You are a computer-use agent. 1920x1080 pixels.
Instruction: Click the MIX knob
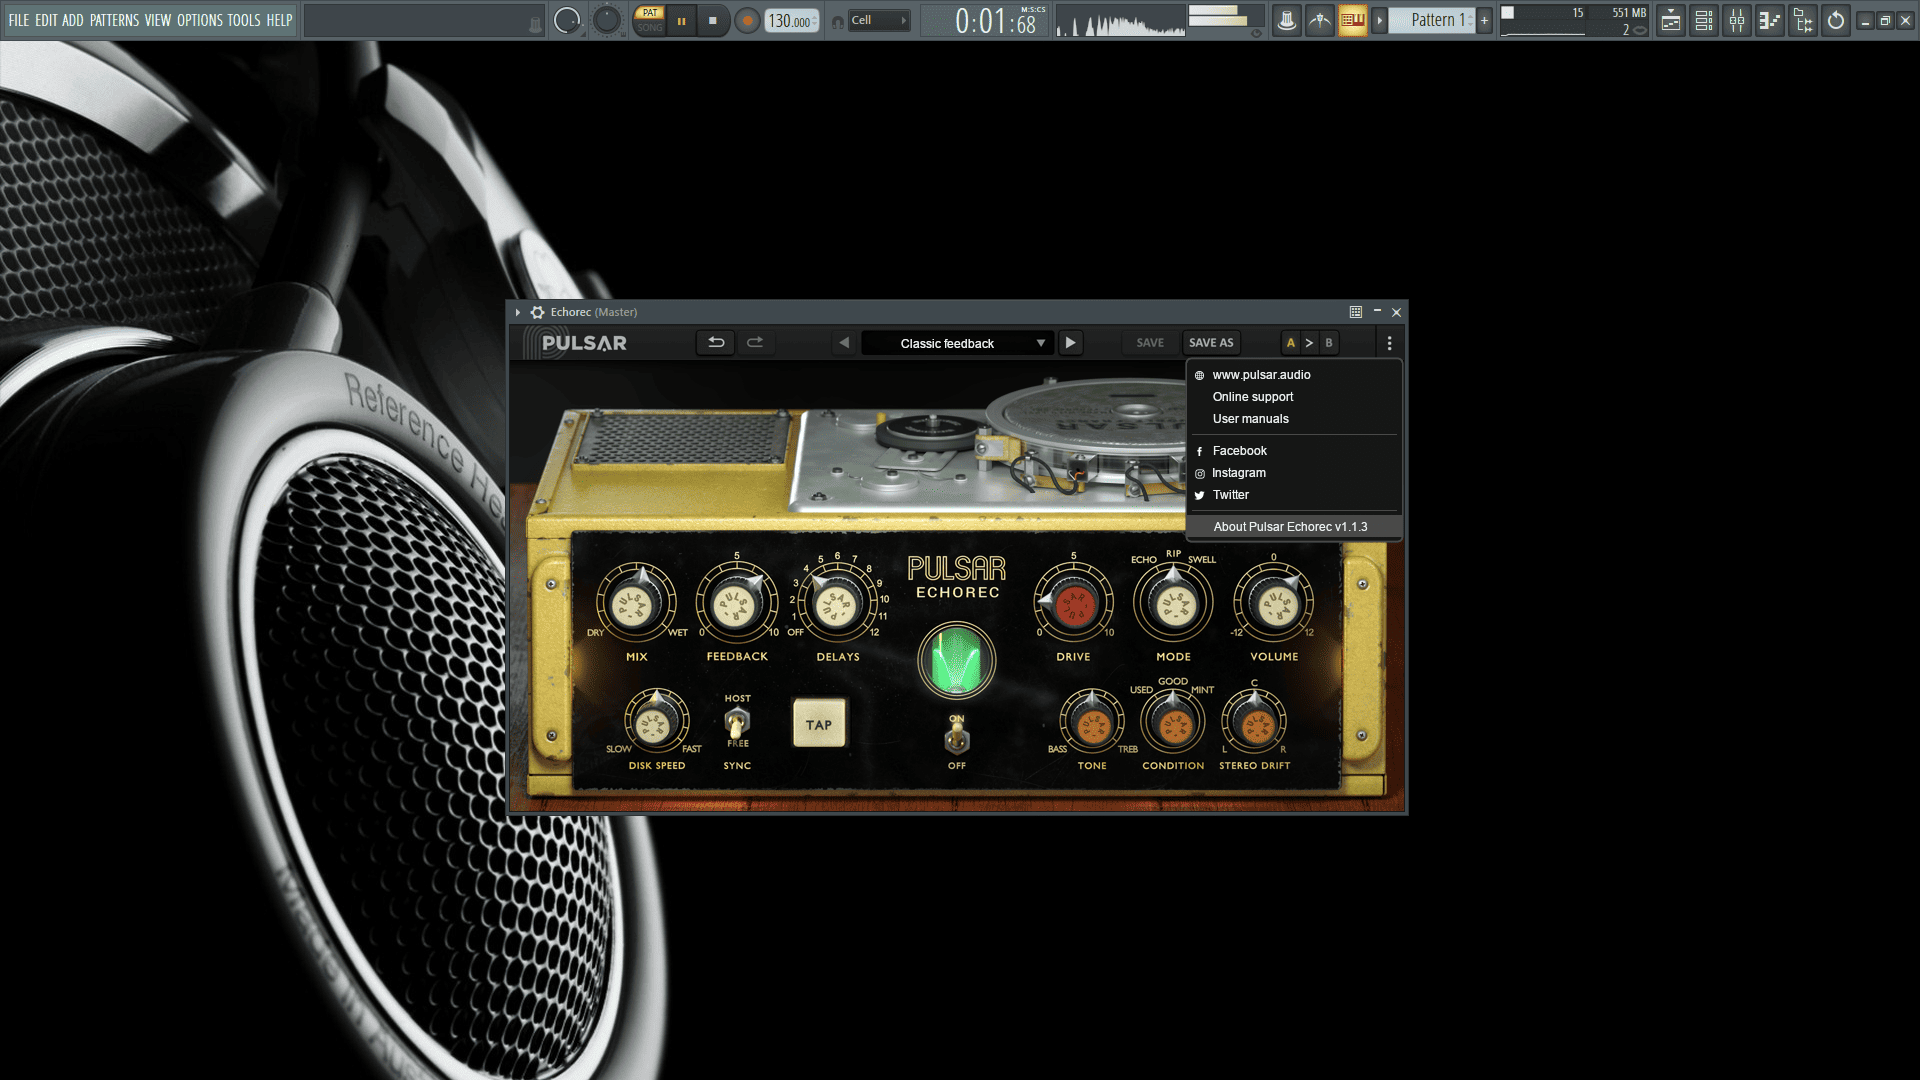(636, 603)
